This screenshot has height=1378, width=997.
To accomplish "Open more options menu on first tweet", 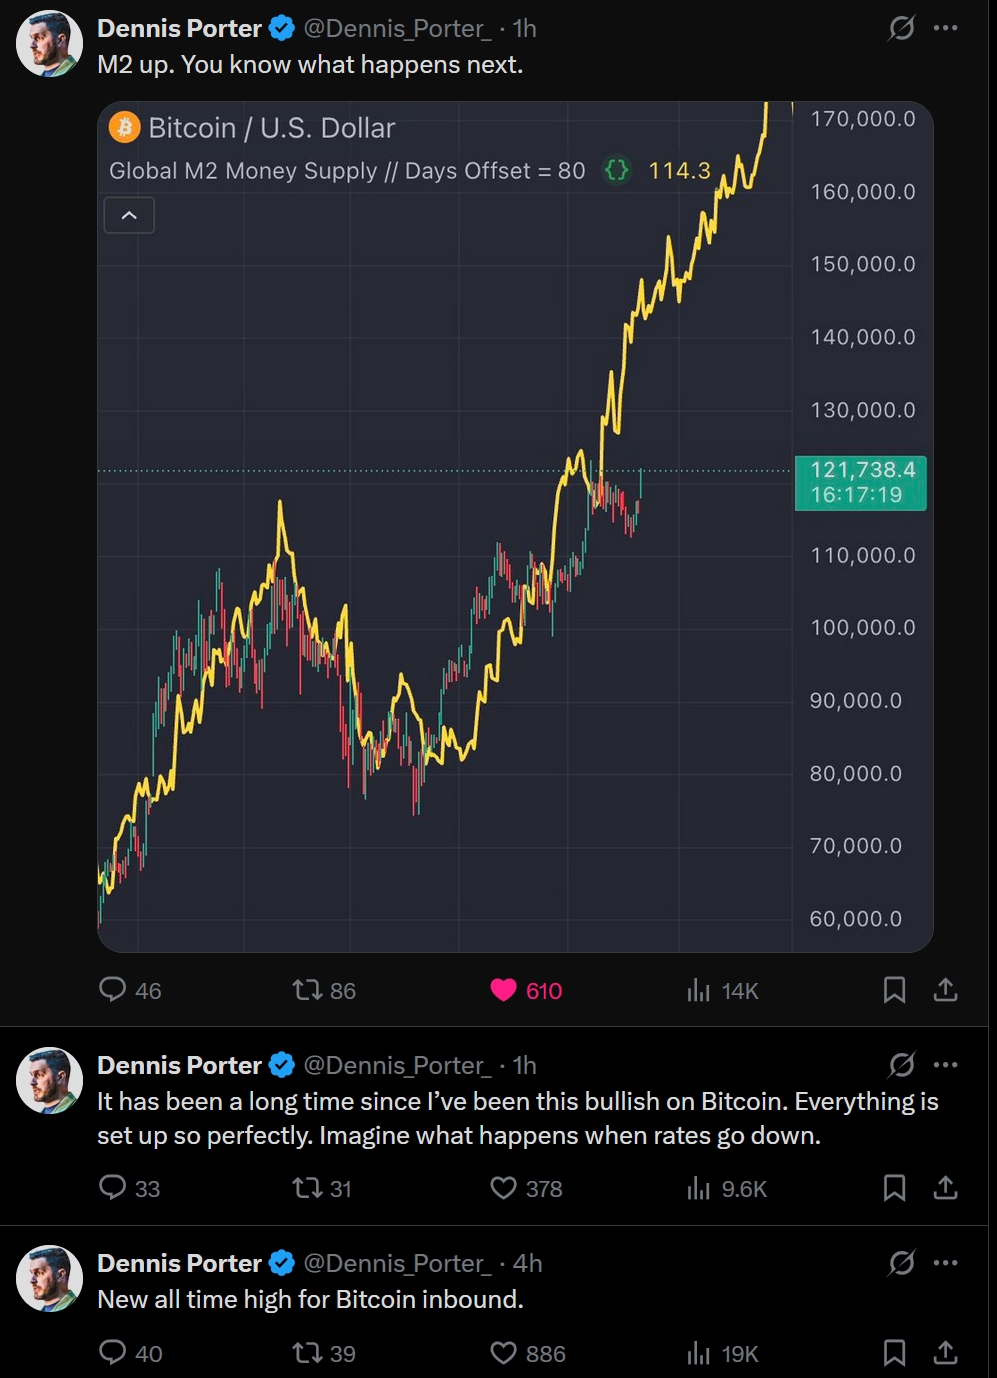I will (945, 28).
